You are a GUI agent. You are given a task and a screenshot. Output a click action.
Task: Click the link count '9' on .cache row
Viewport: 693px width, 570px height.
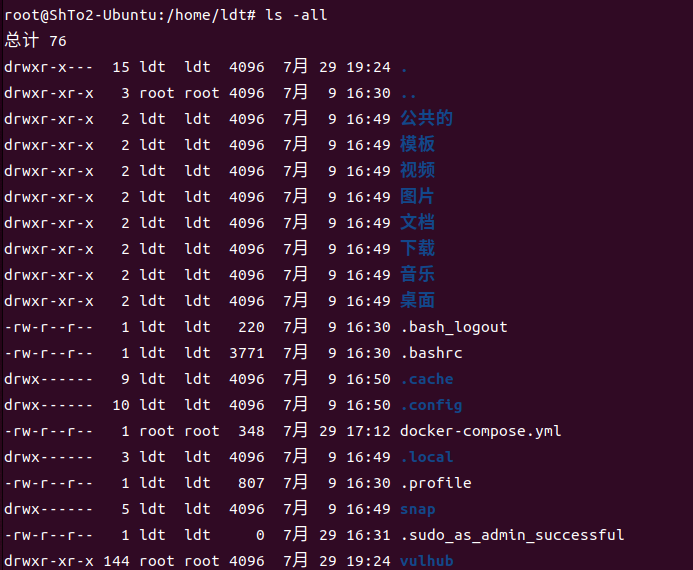[126, 379]
